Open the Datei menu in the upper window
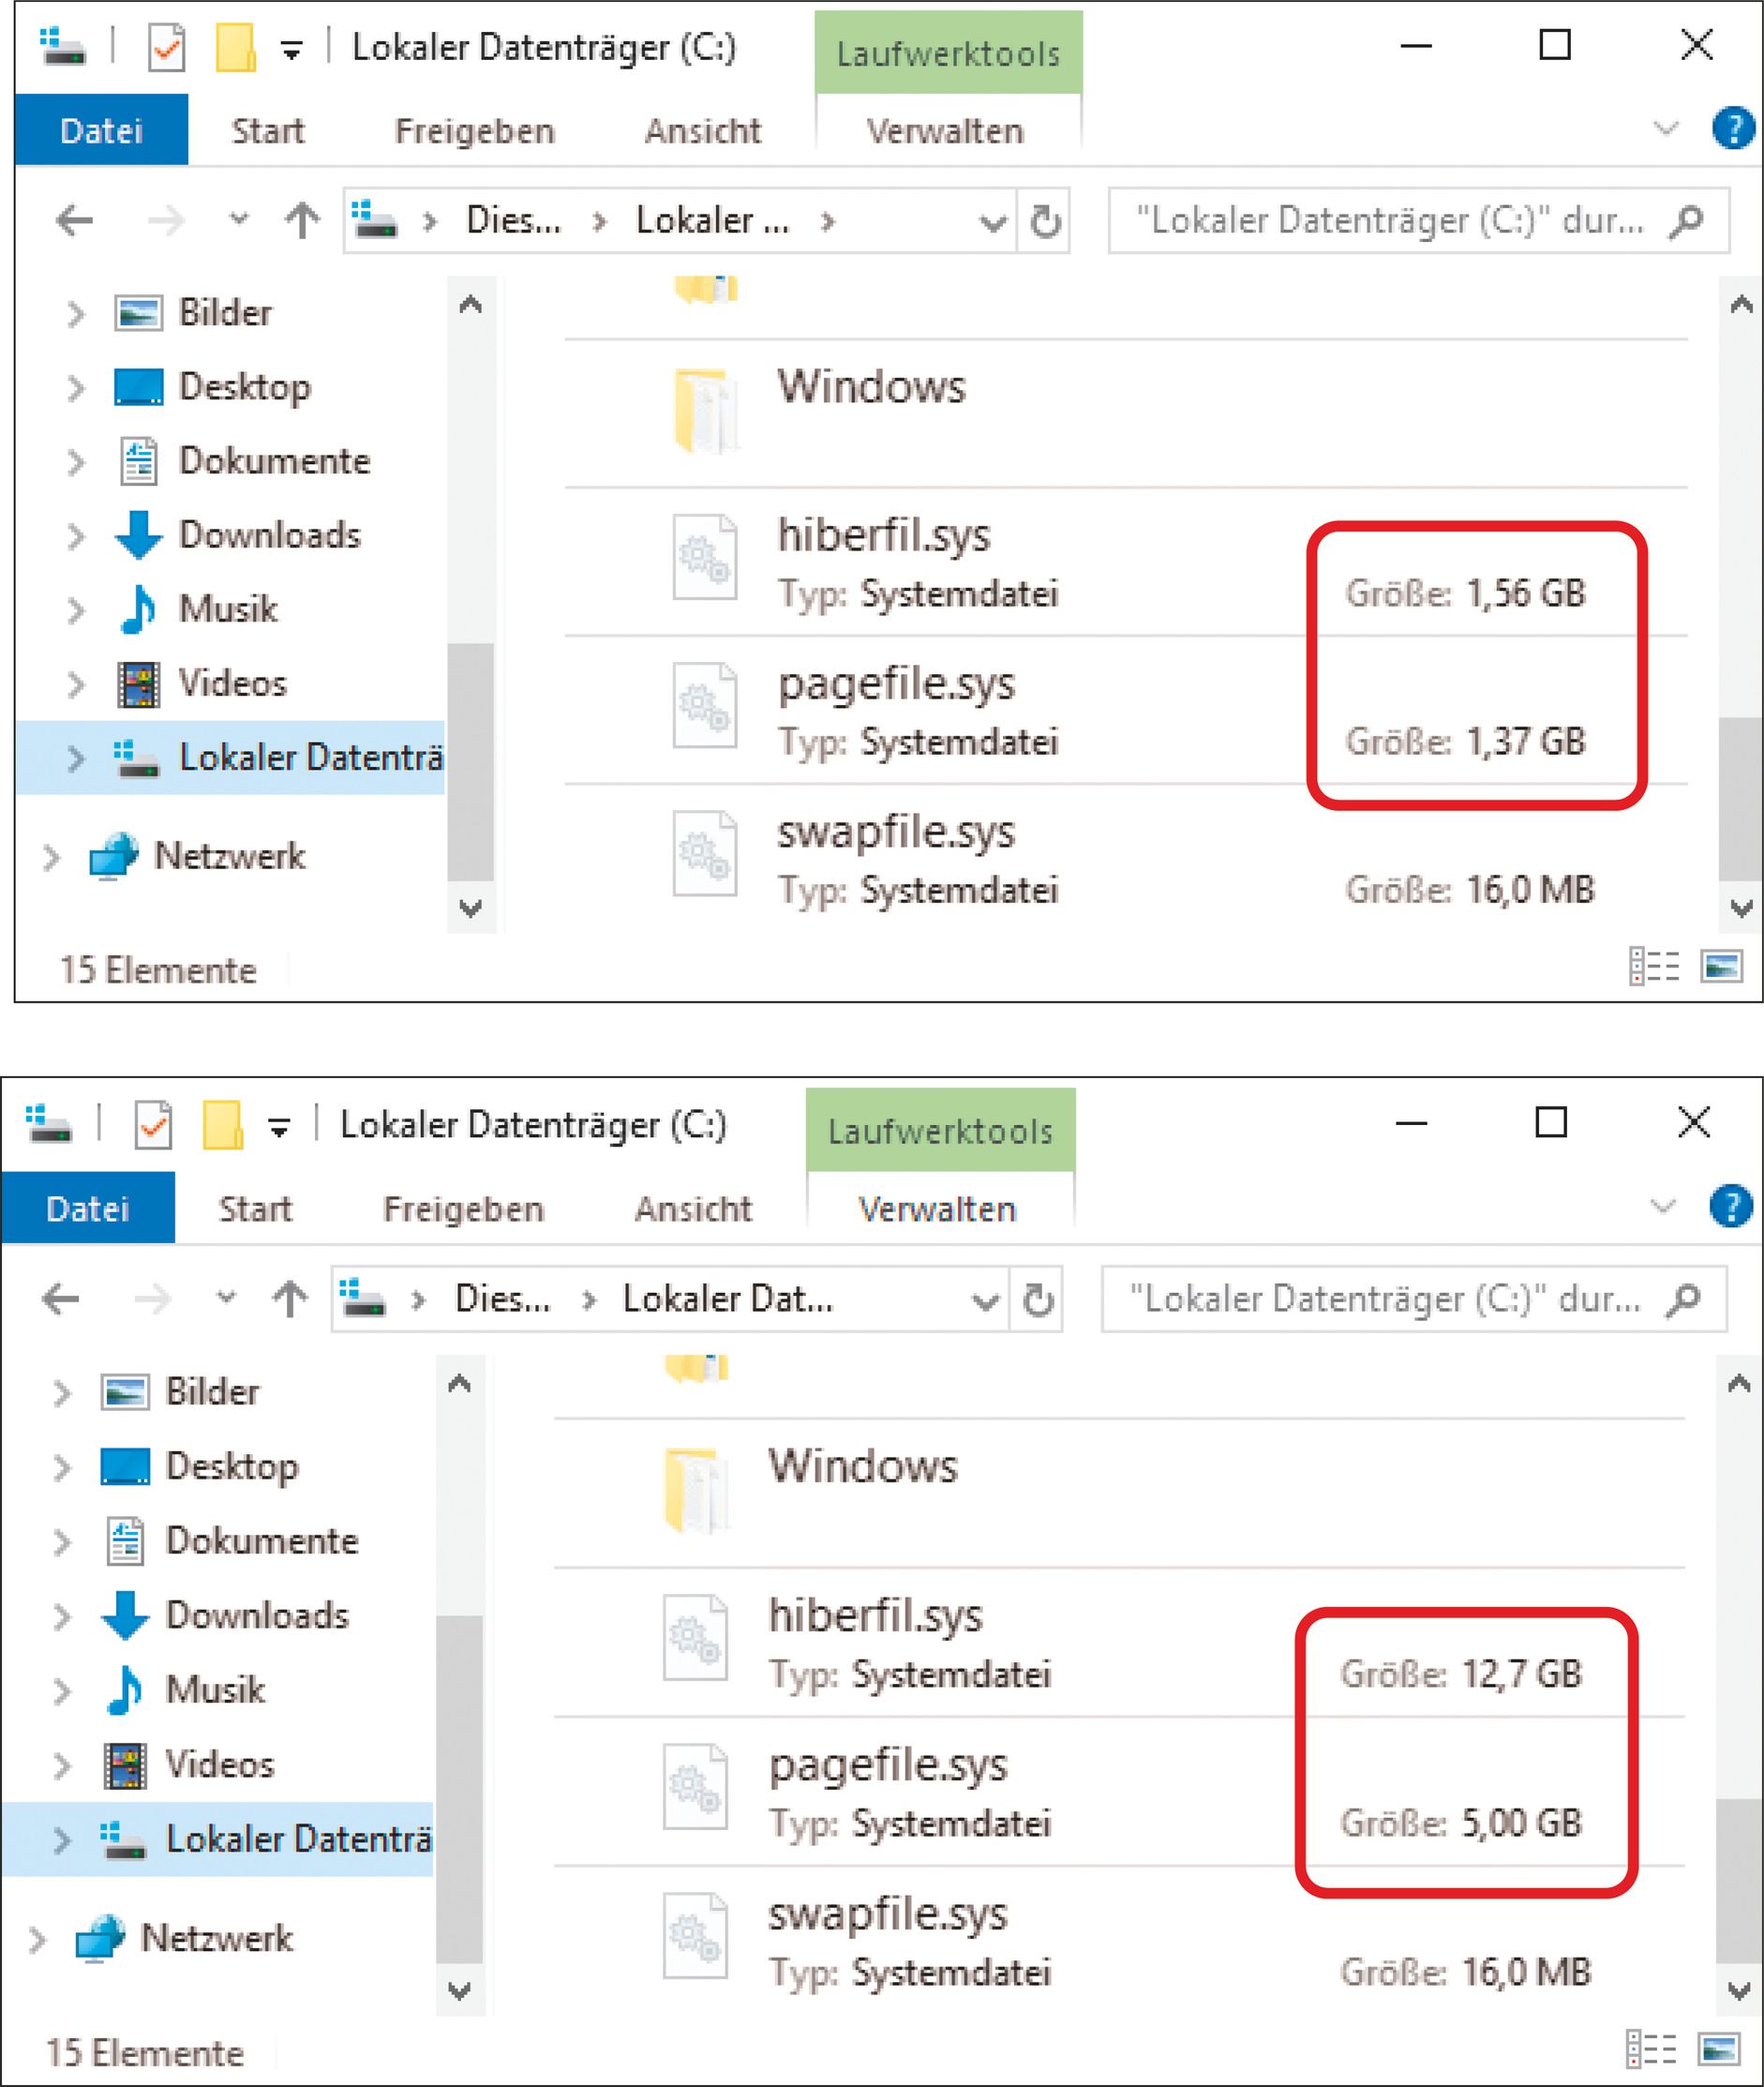Image resolution: width=1764 pixels, height=2087 pixels. 101,131
